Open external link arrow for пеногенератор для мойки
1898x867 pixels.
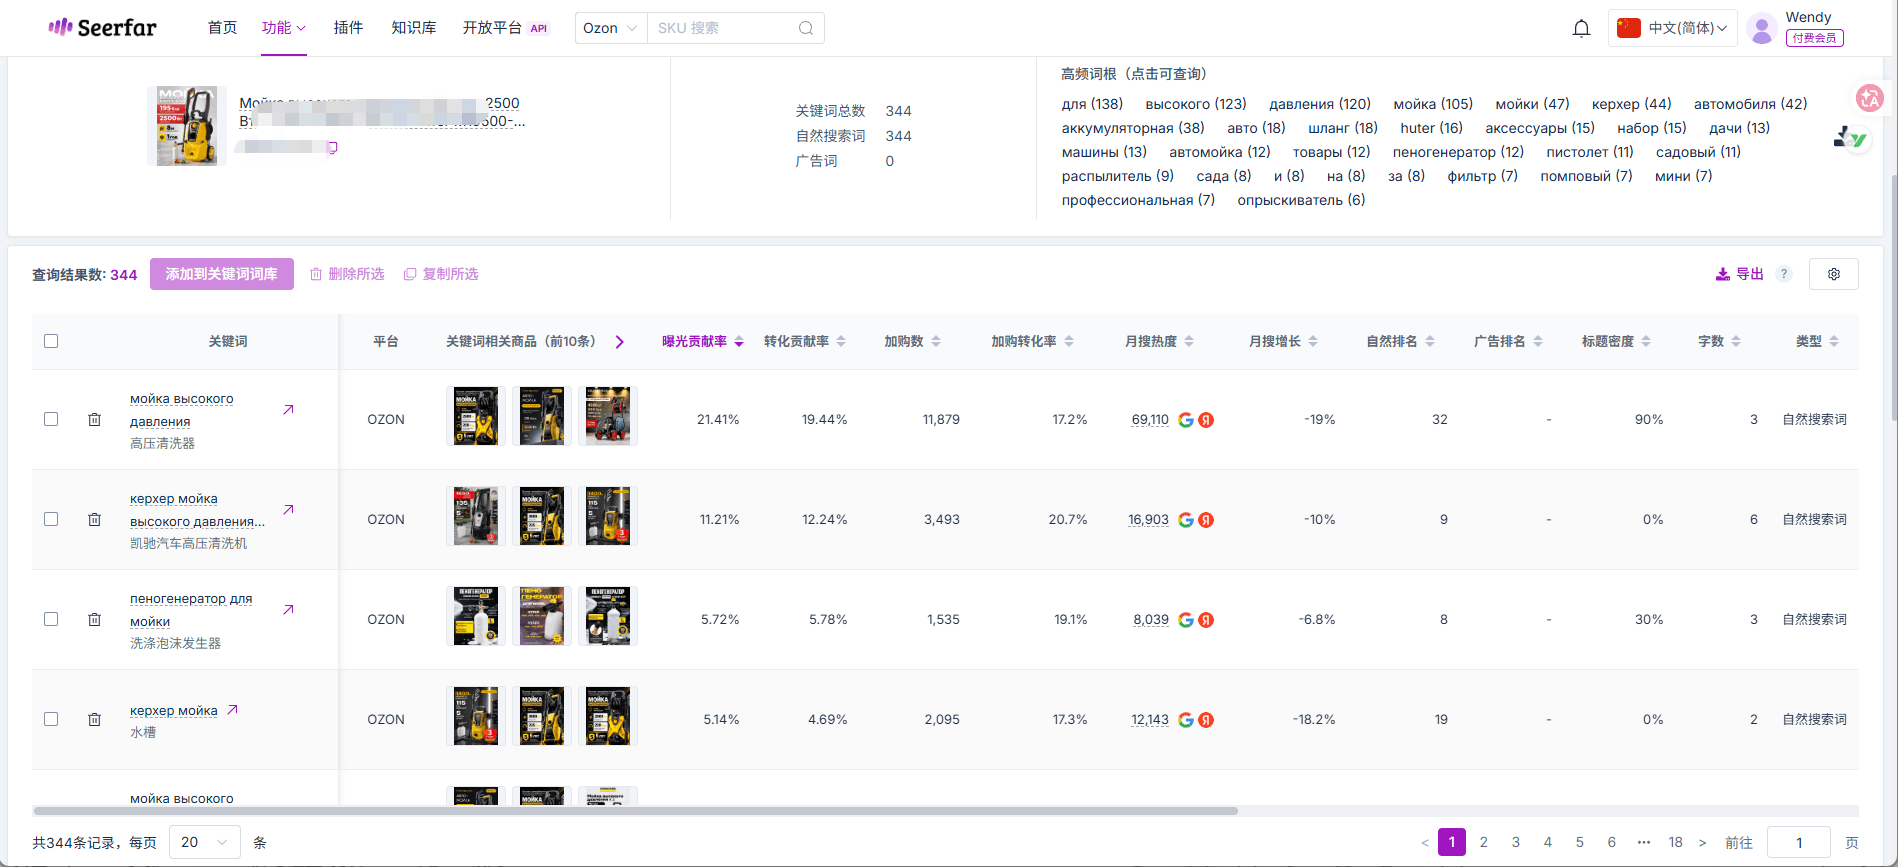tap(288, 609)
